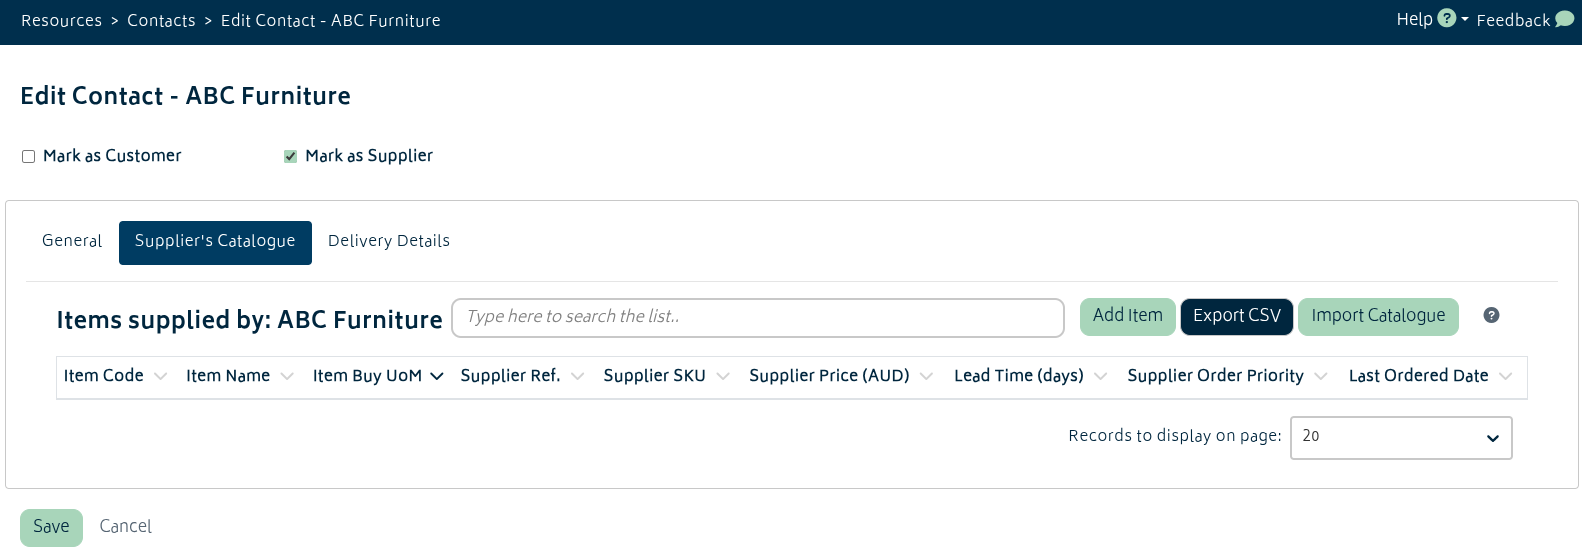
Task: Expand the Supplier Price (AUD) column chevron
Action: click(x=926, y=377)
